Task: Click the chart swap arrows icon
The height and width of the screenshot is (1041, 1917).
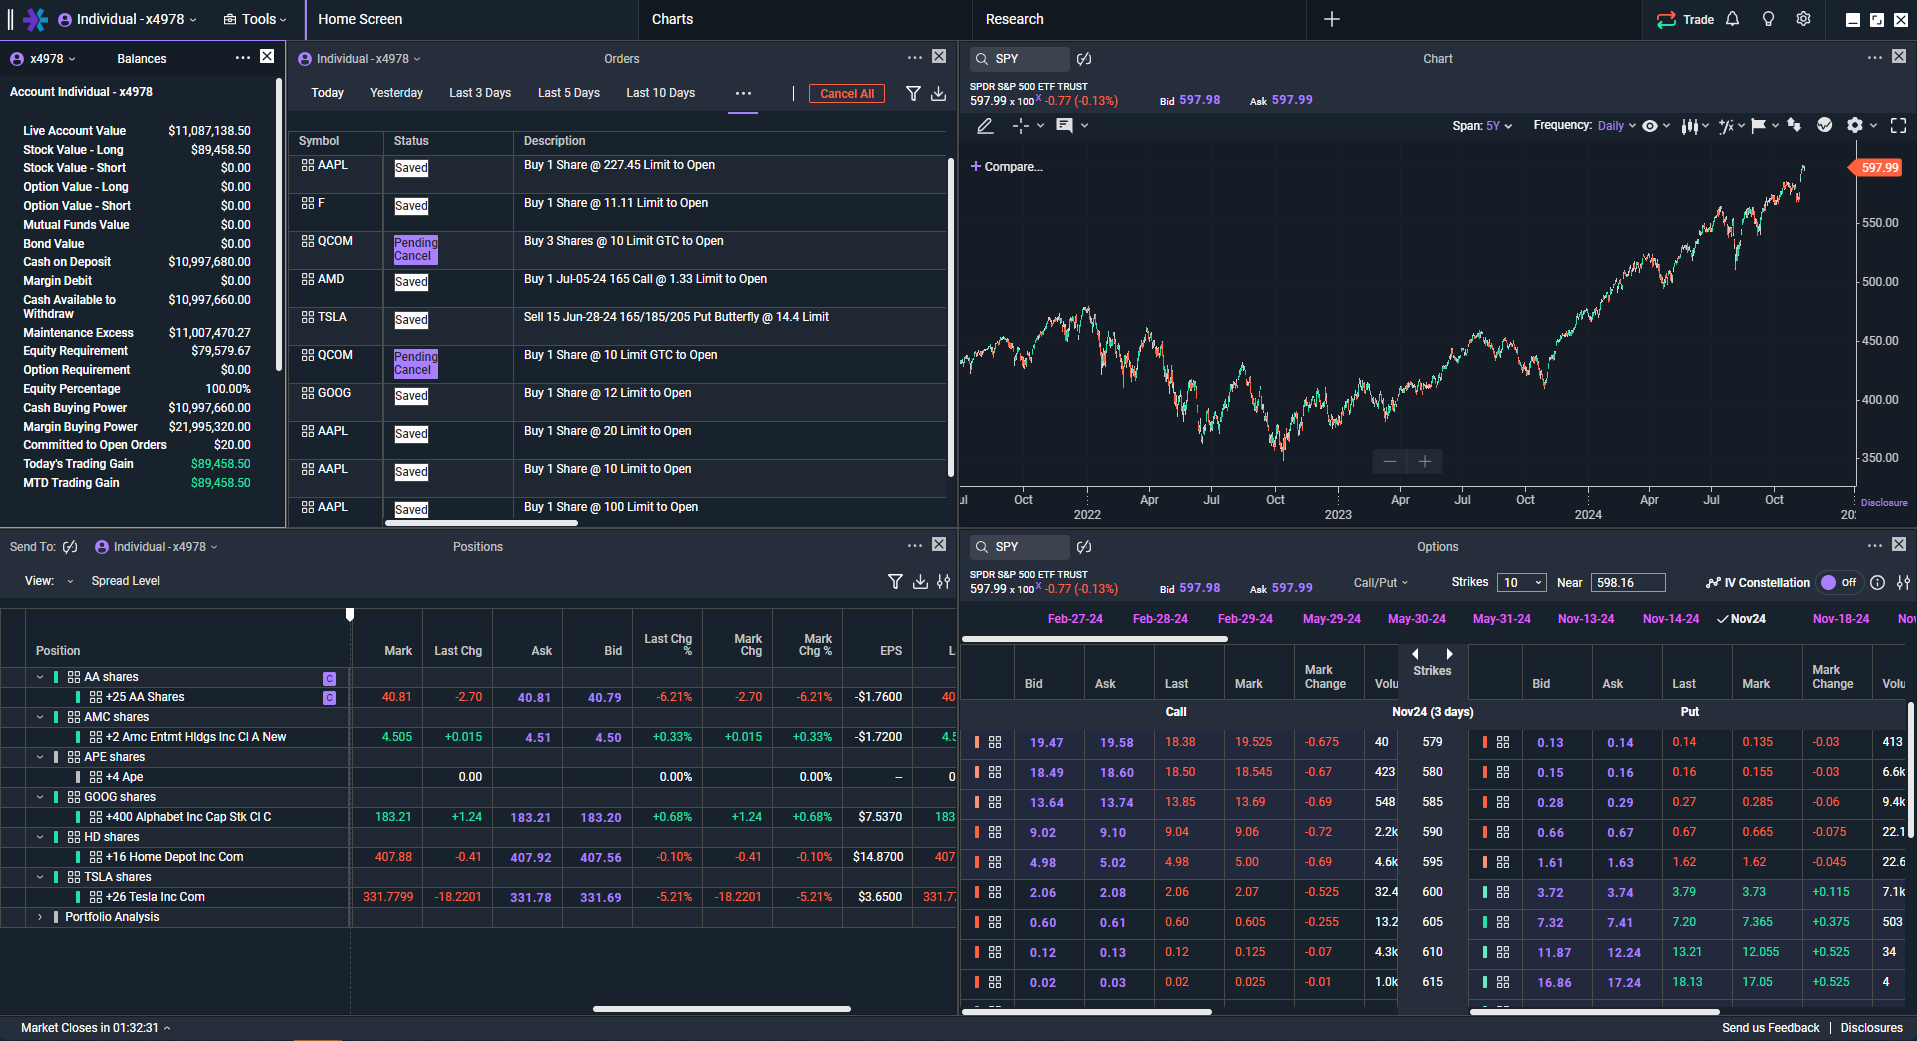Action: (x=1794, y=125)
